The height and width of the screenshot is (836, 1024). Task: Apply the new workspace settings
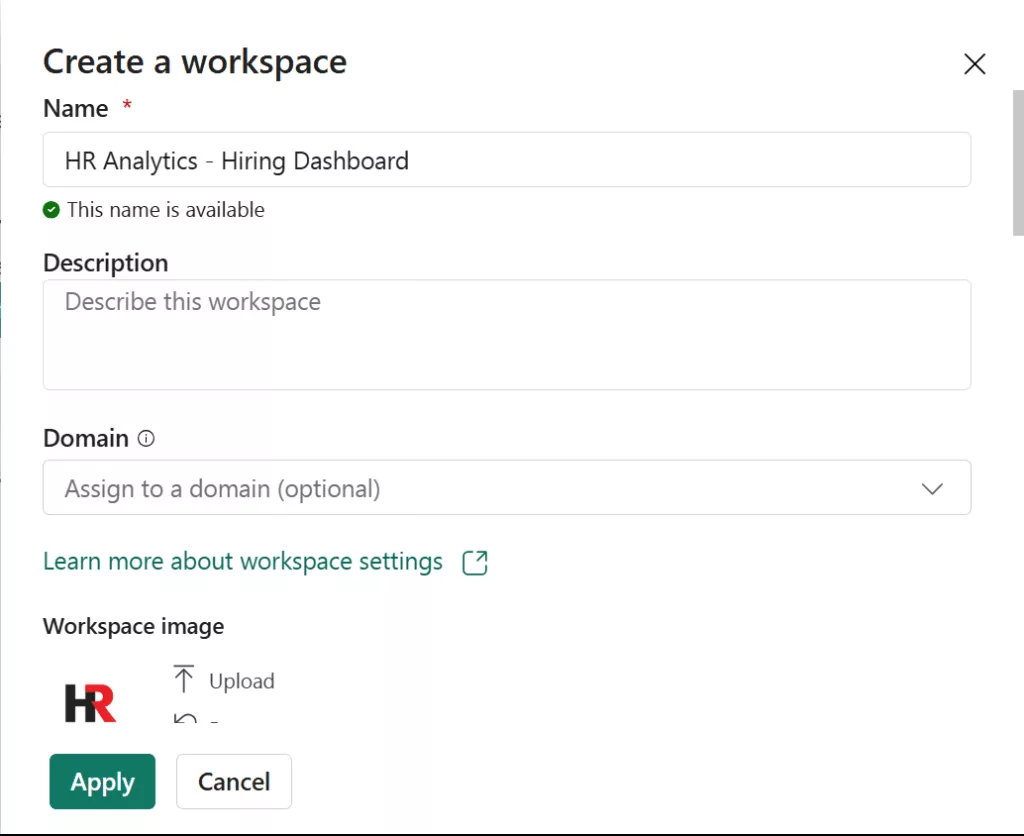click(x=103, y=782)
